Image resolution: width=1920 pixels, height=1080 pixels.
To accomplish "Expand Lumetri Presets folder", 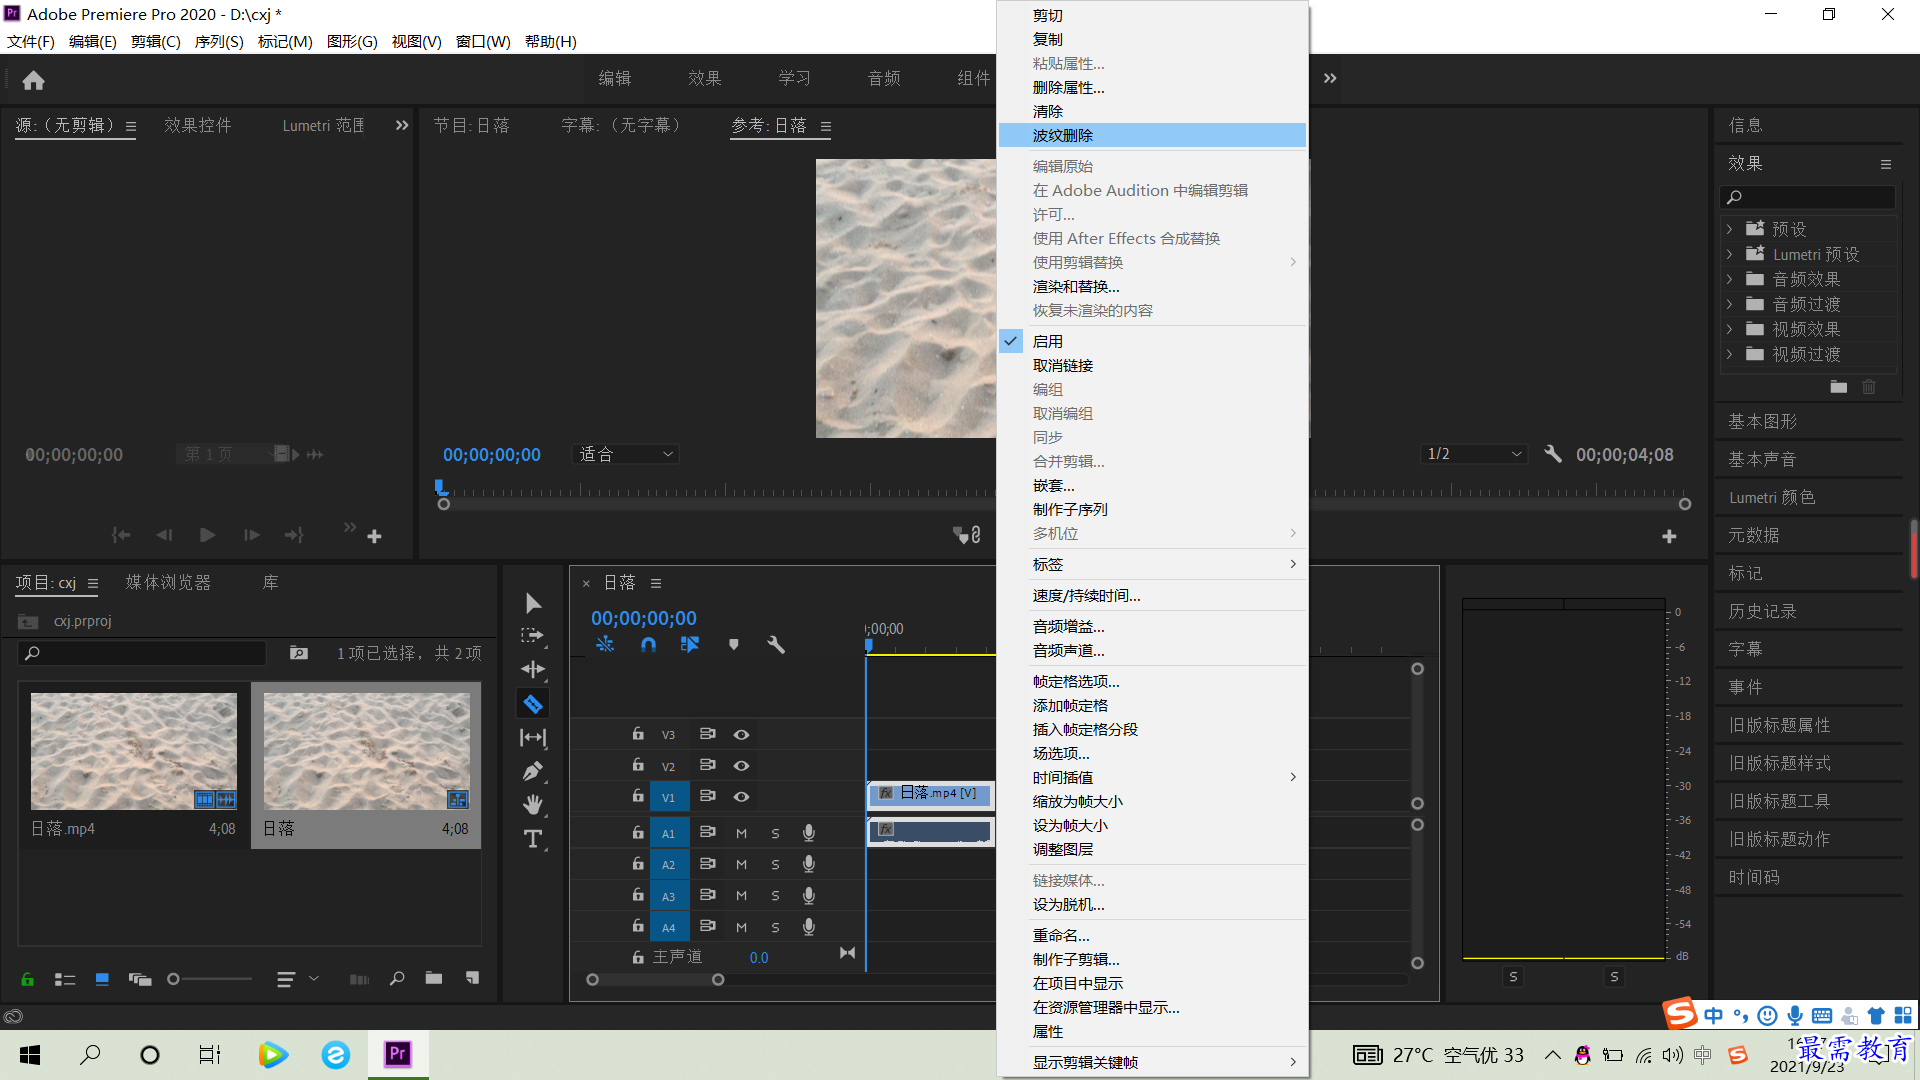I will point(1729,254).
